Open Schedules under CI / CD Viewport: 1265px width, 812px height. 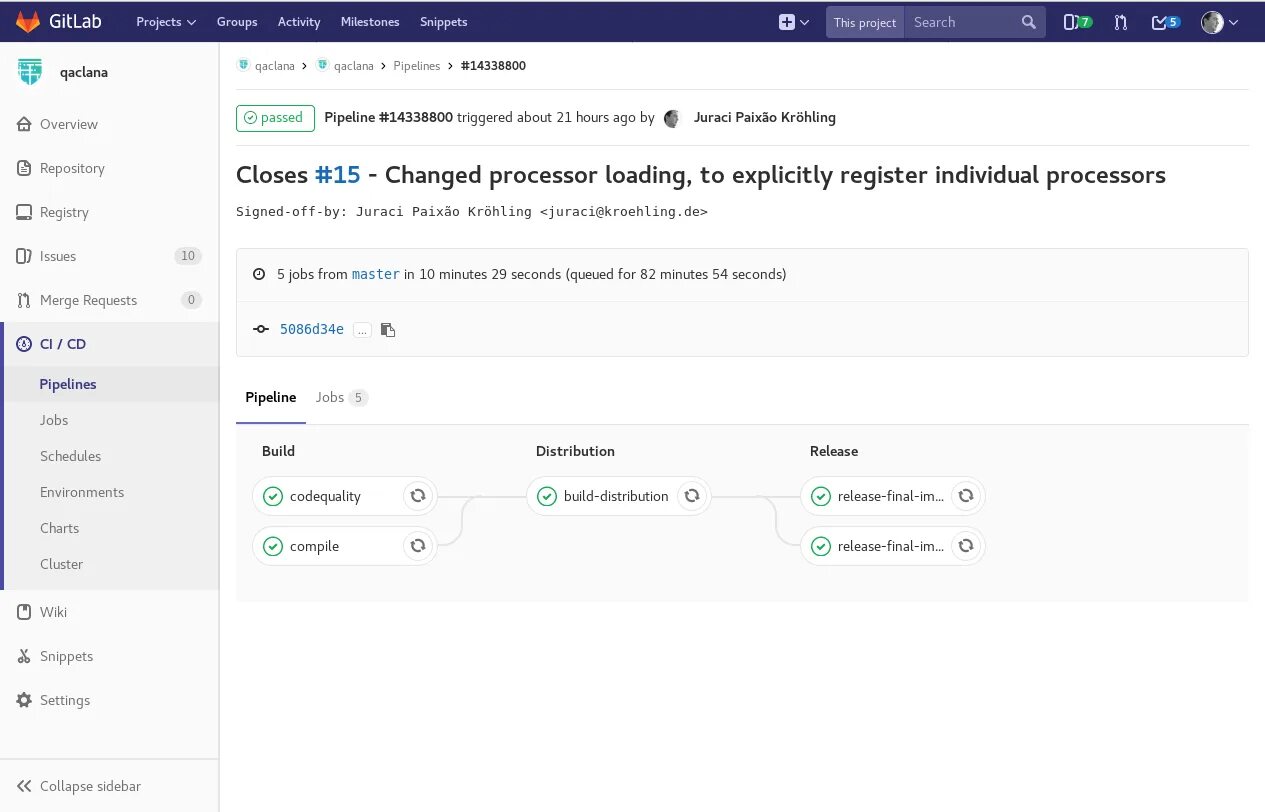70,456
